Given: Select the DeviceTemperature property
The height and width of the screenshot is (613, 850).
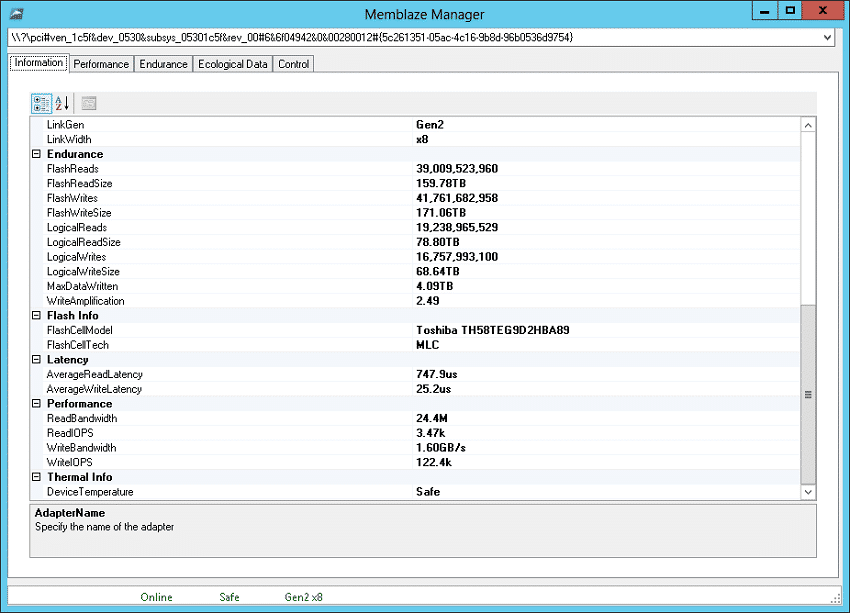Looking at the screenshot, I should [415, 492].
